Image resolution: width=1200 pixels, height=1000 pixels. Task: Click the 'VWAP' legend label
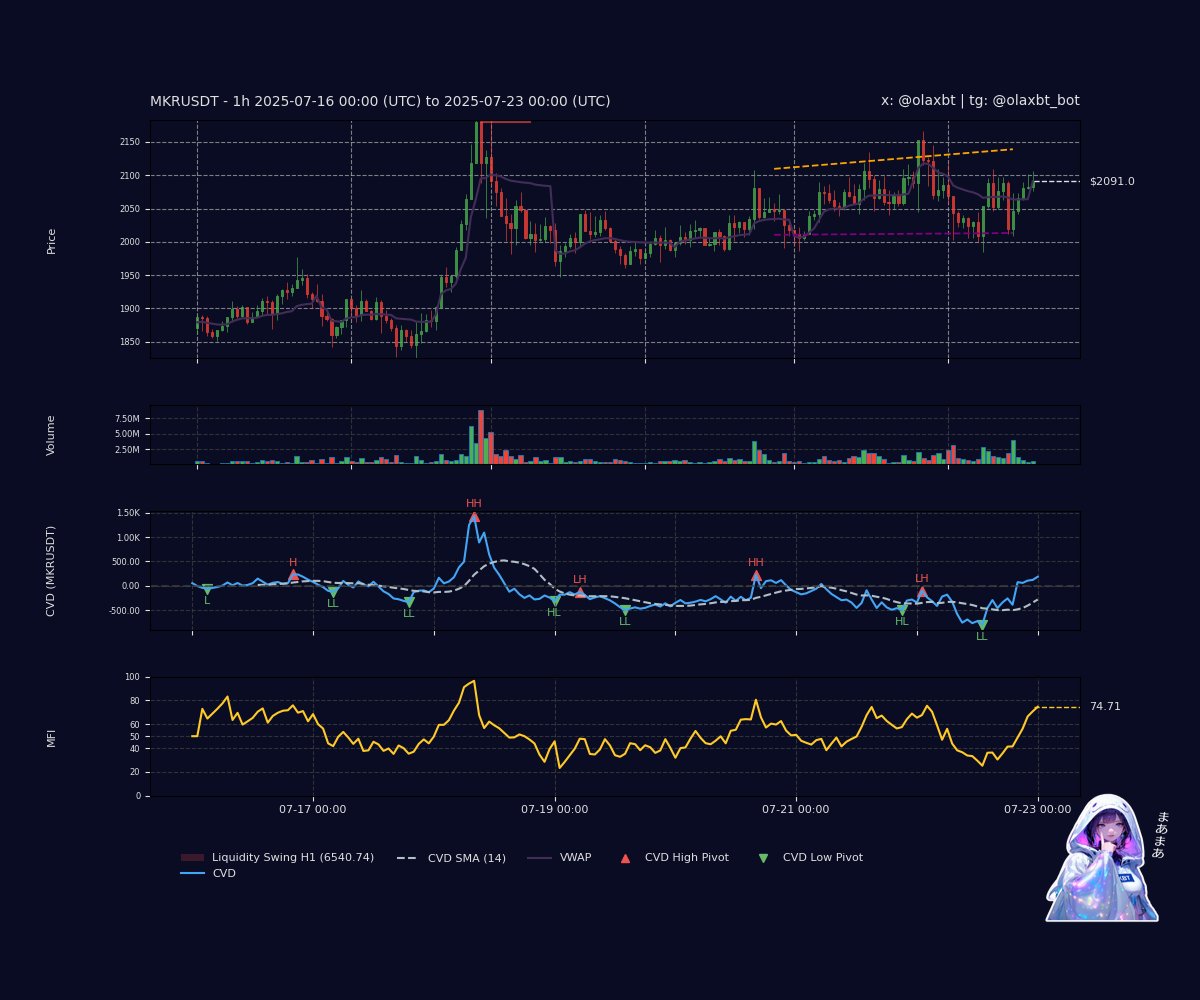[575, 858]
